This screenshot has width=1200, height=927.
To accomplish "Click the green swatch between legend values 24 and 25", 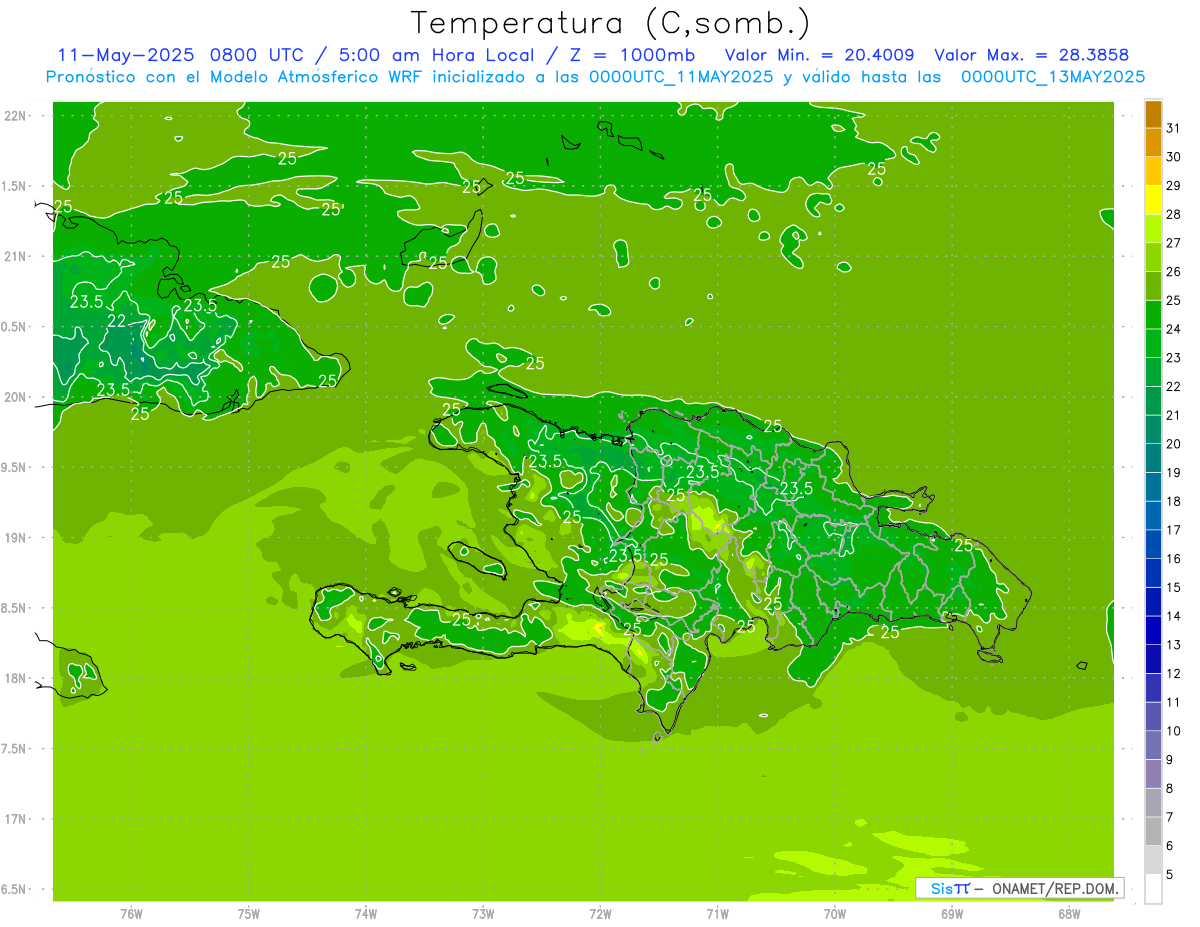I will 1153,315.
